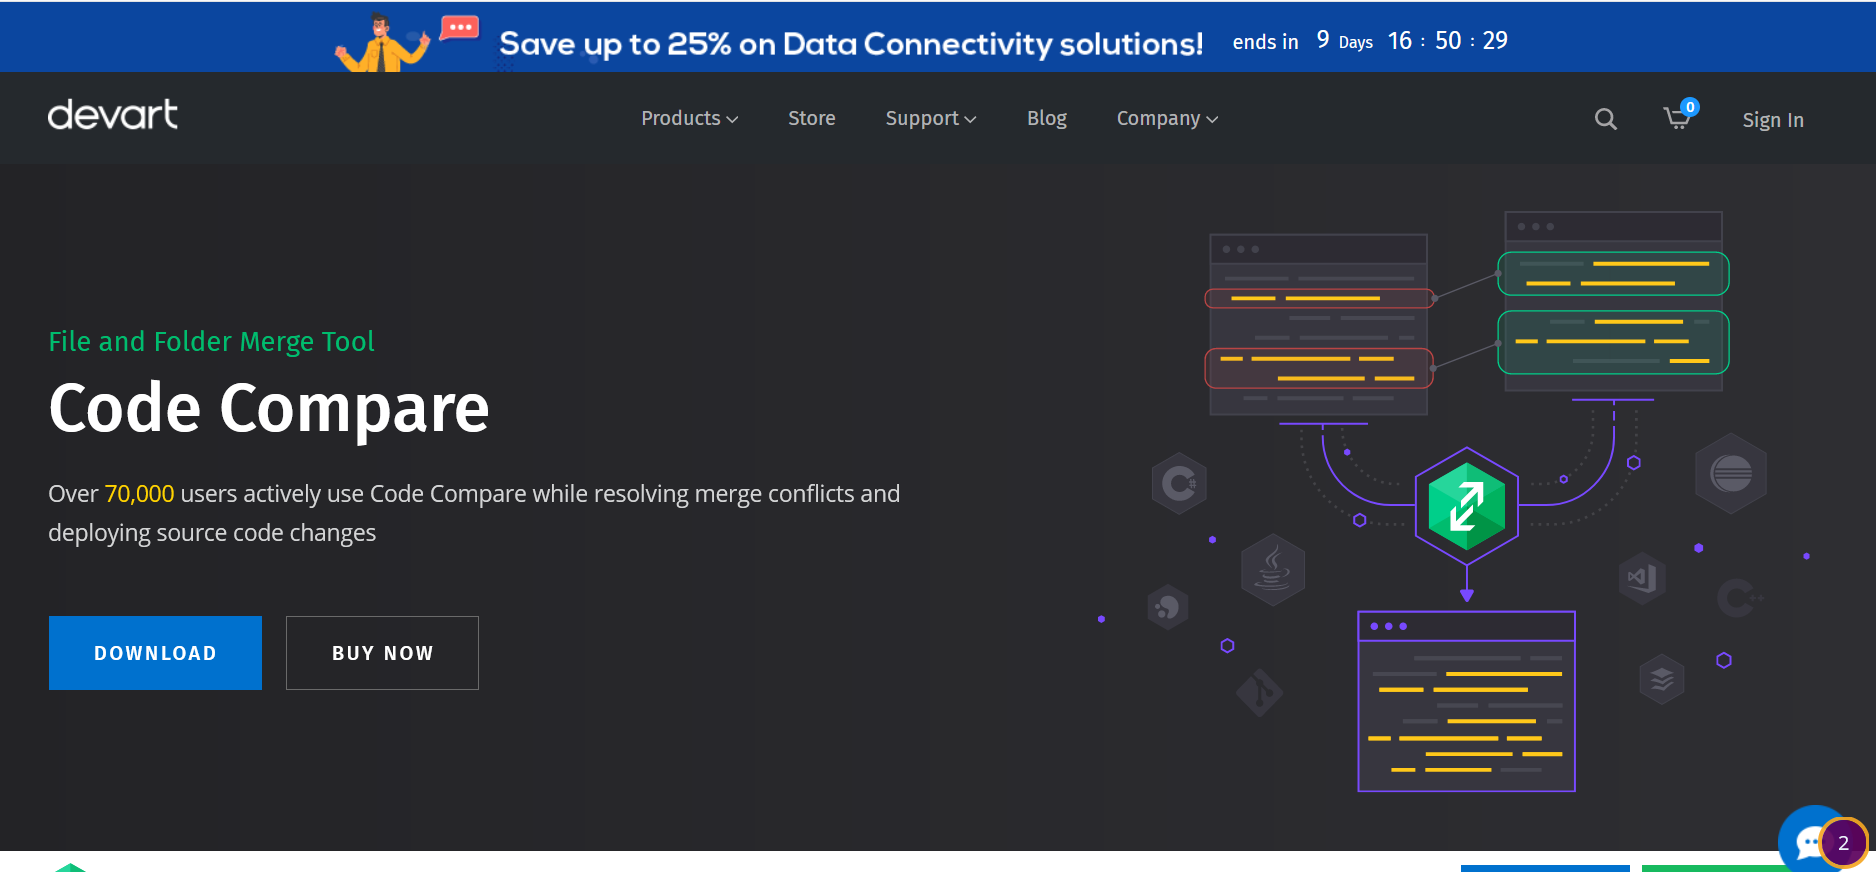Click the stacked layers hexagon icon
This screenshot has height=872, width=1876.
click(1662, 679)
